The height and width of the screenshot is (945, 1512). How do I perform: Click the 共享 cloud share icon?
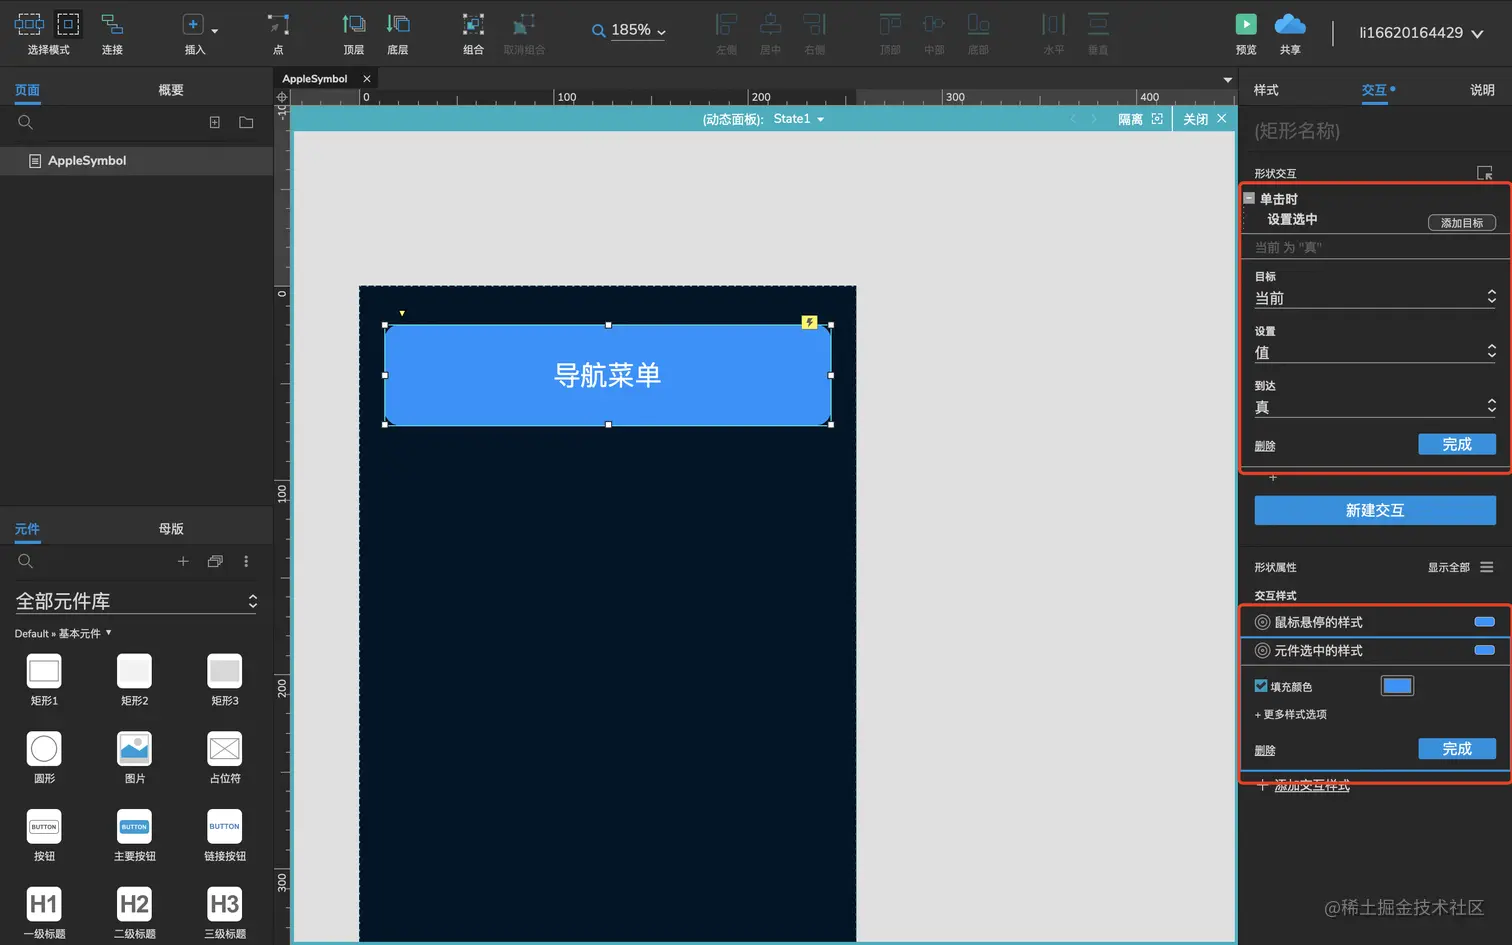click(1290, 24)
